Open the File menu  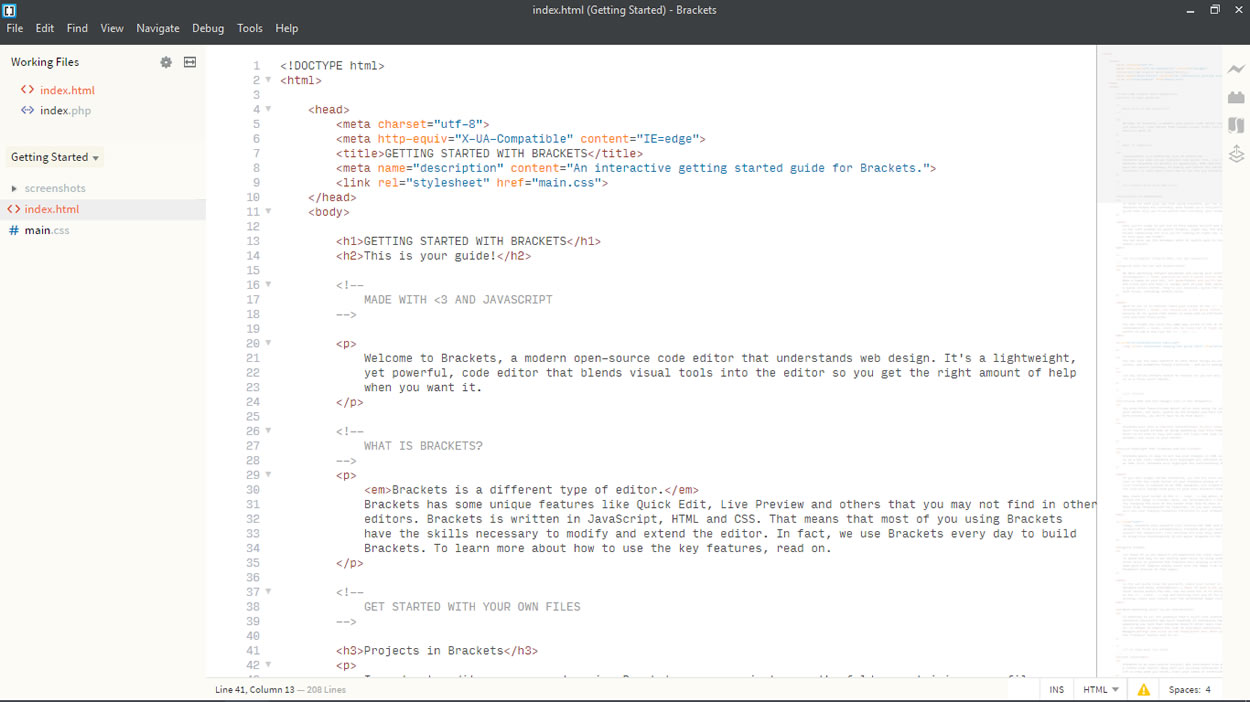(15, 28)
